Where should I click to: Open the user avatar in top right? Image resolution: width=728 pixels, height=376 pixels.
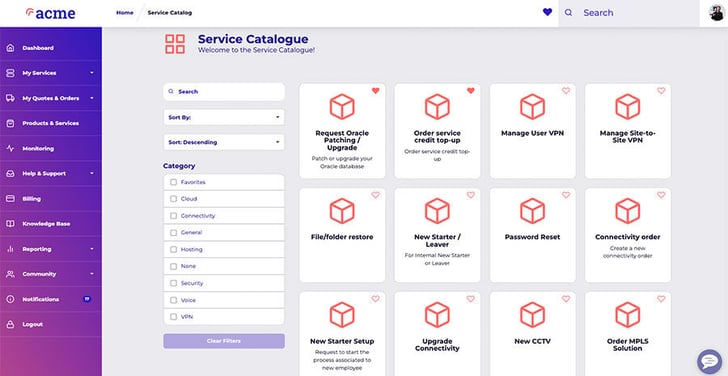tap(716, 13)
